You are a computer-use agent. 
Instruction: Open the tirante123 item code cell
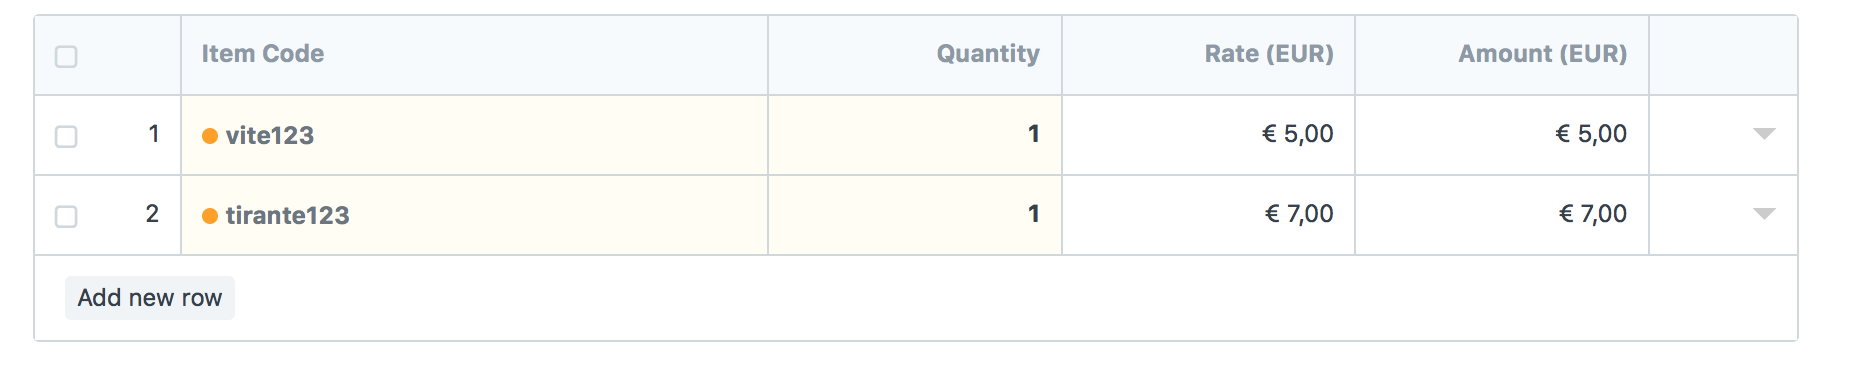(x=474, y=215)
